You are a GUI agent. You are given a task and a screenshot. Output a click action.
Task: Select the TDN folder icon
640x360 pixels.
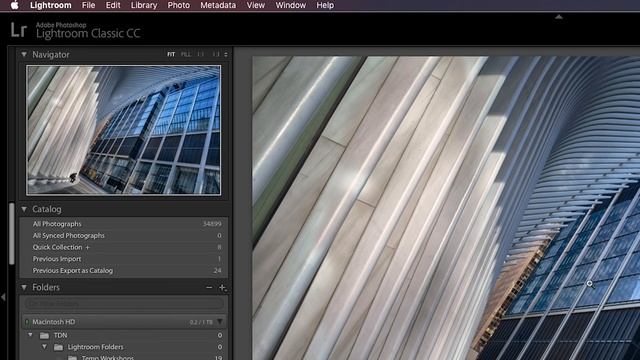[x=44, y=336]
